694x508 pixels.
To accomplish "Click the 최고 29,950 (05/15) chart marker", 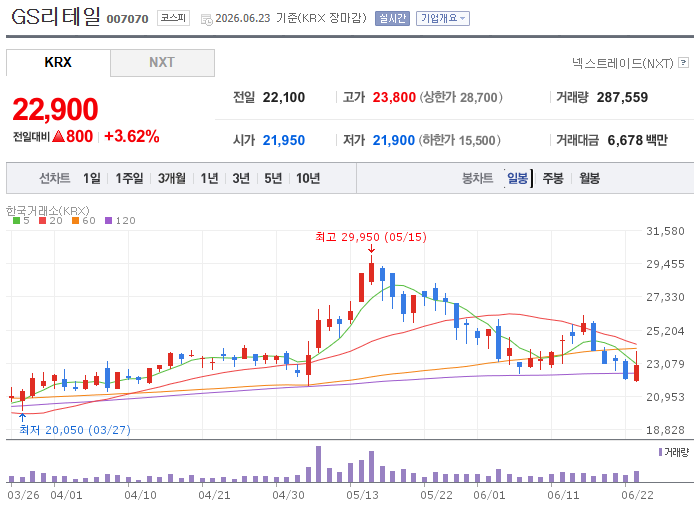I will pyautogui.click(x=371, y=237).
